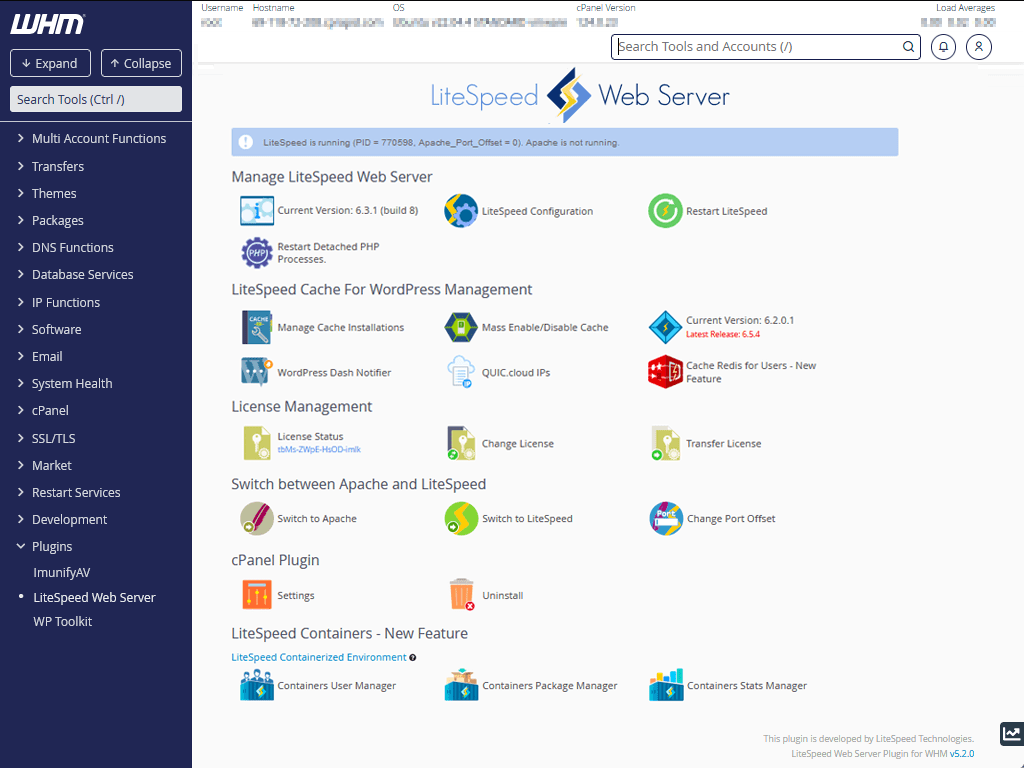Restart Detached PHP Processes
Image resolution: width=1024 pixels, height=768 pixels.
(x=257, y=253)
